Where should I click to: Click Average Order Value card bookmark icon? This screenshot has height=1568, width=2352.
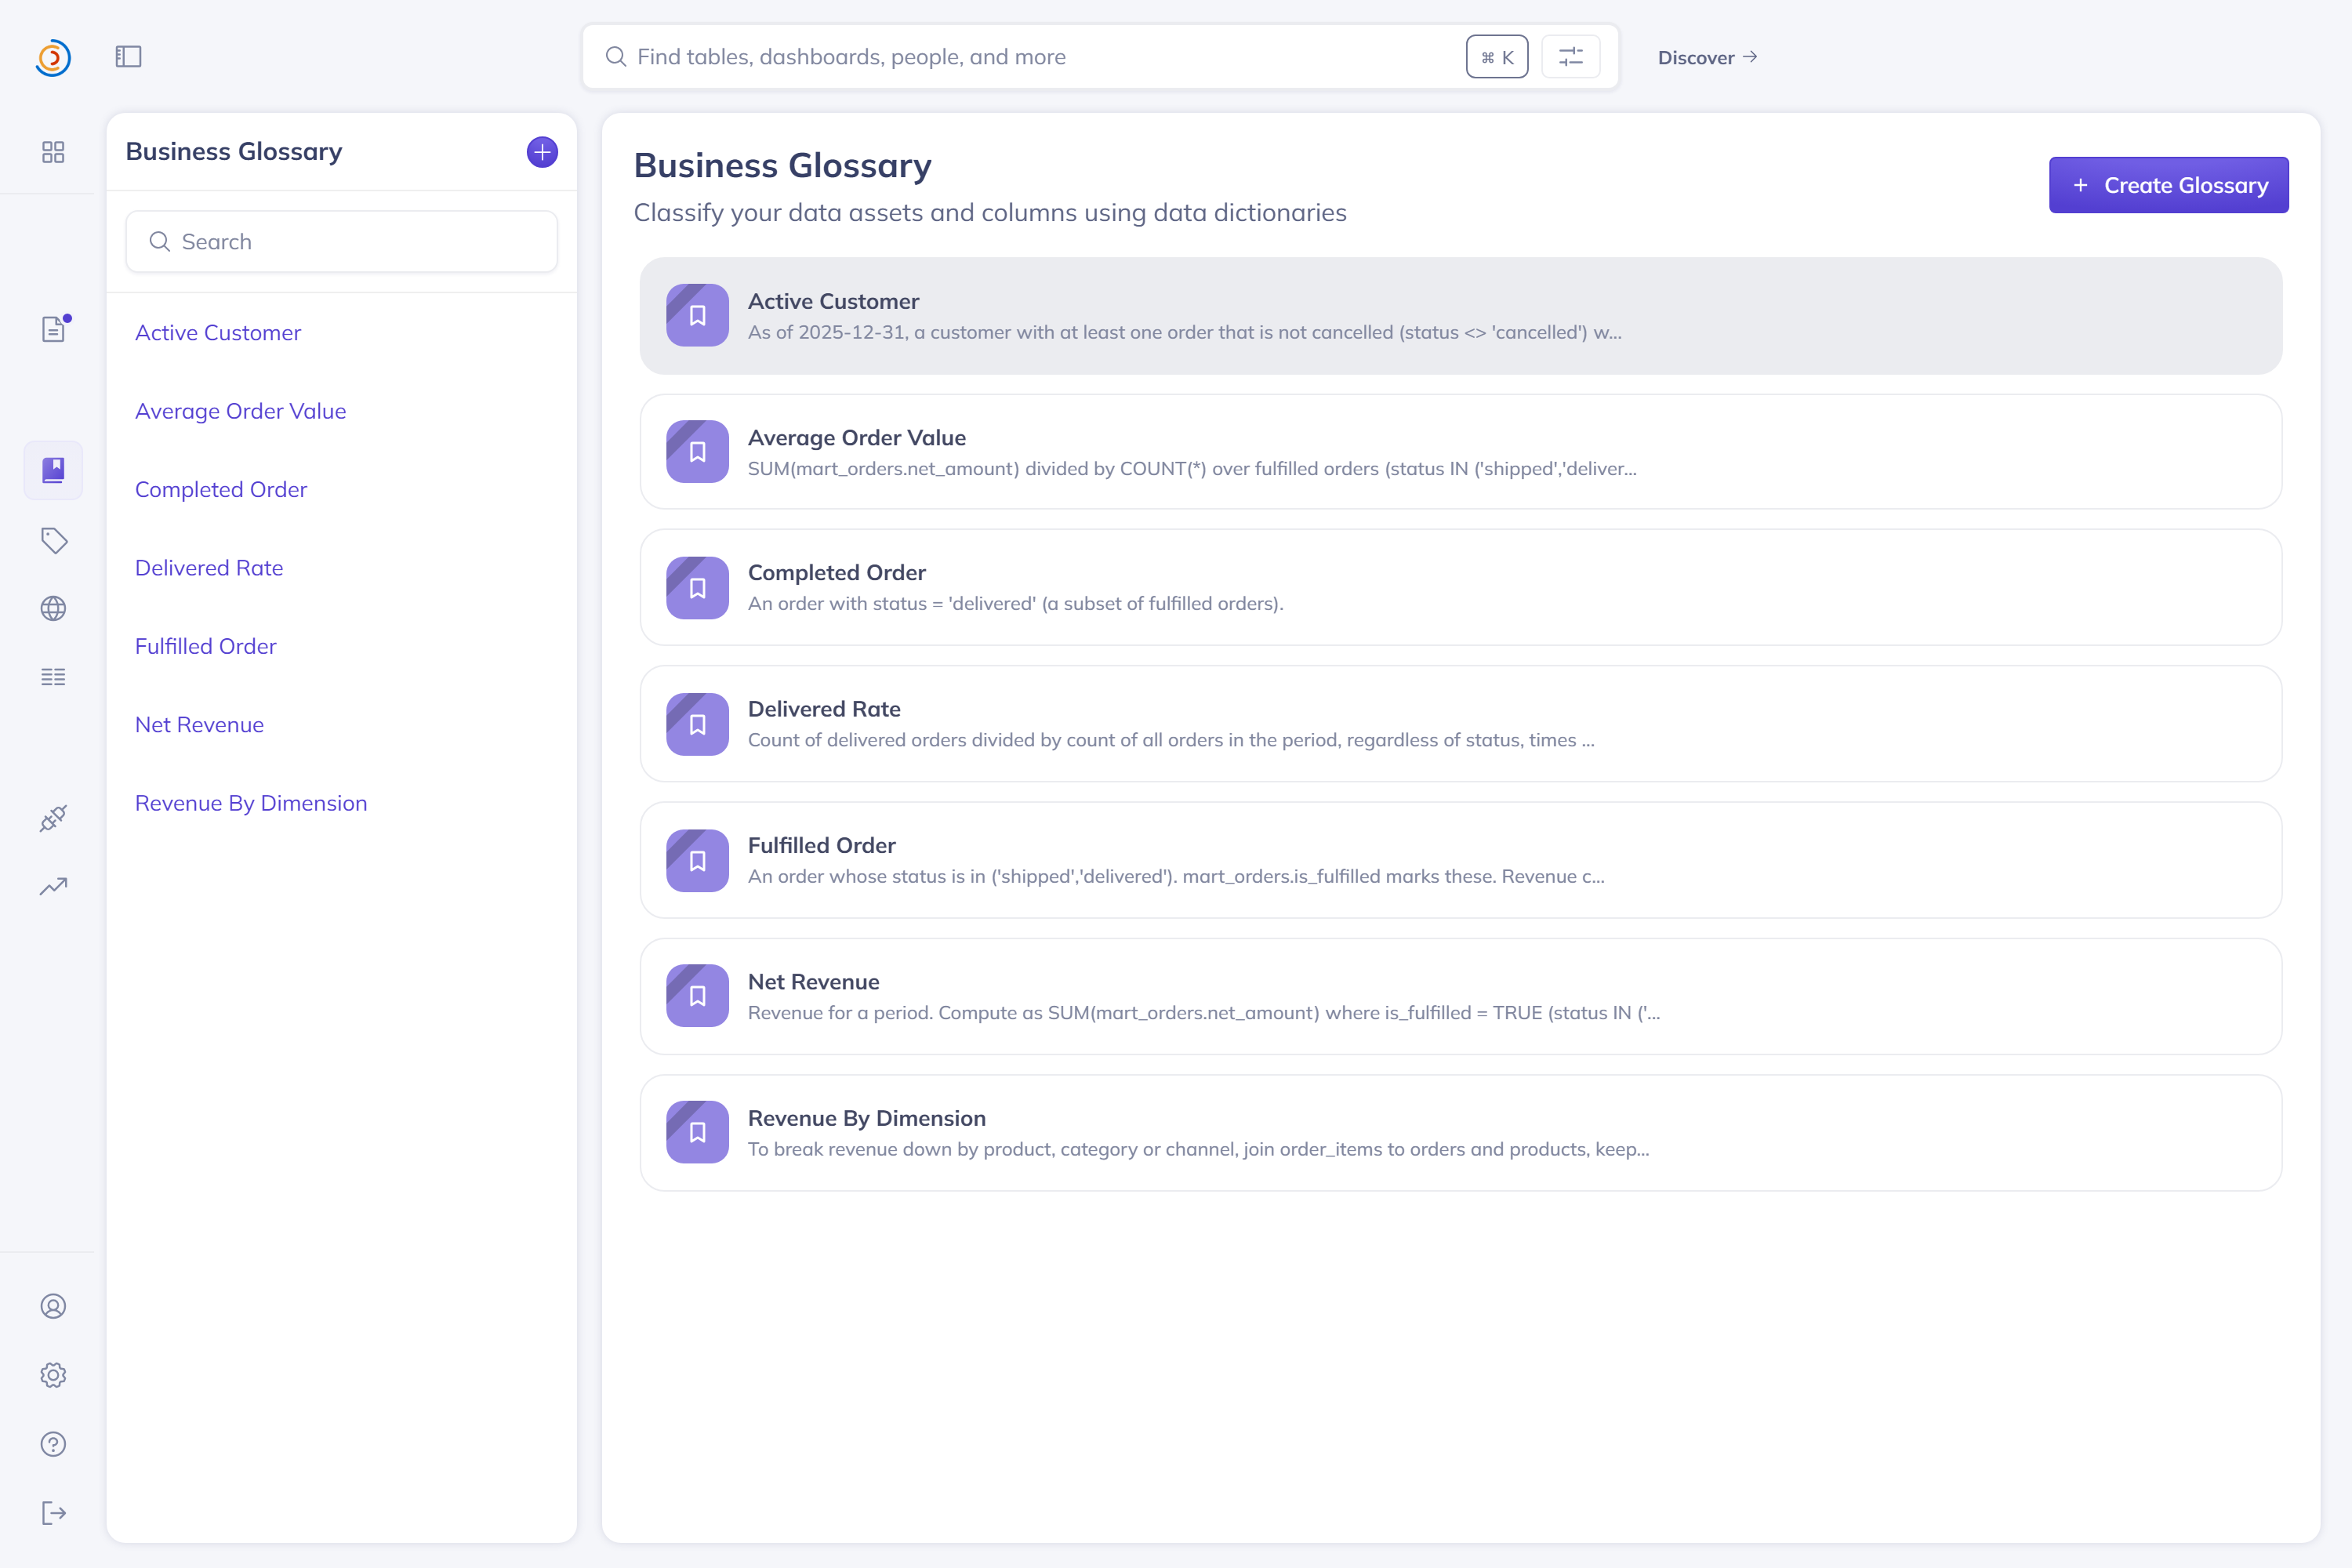click(697, 451)
